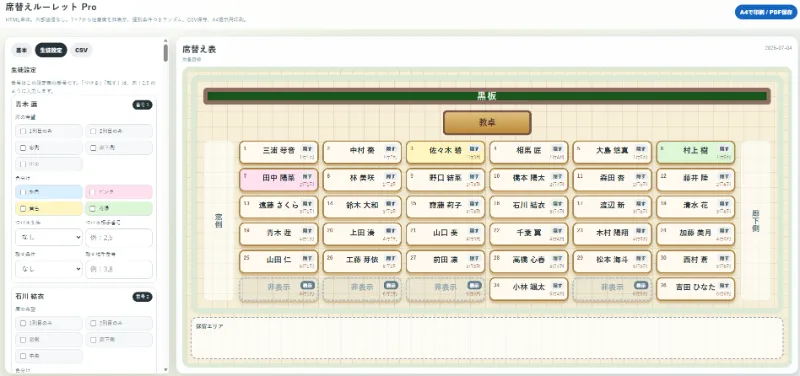Hide the seat of 吉田 ひなた
800x376 pixels.
click(723, 285)
